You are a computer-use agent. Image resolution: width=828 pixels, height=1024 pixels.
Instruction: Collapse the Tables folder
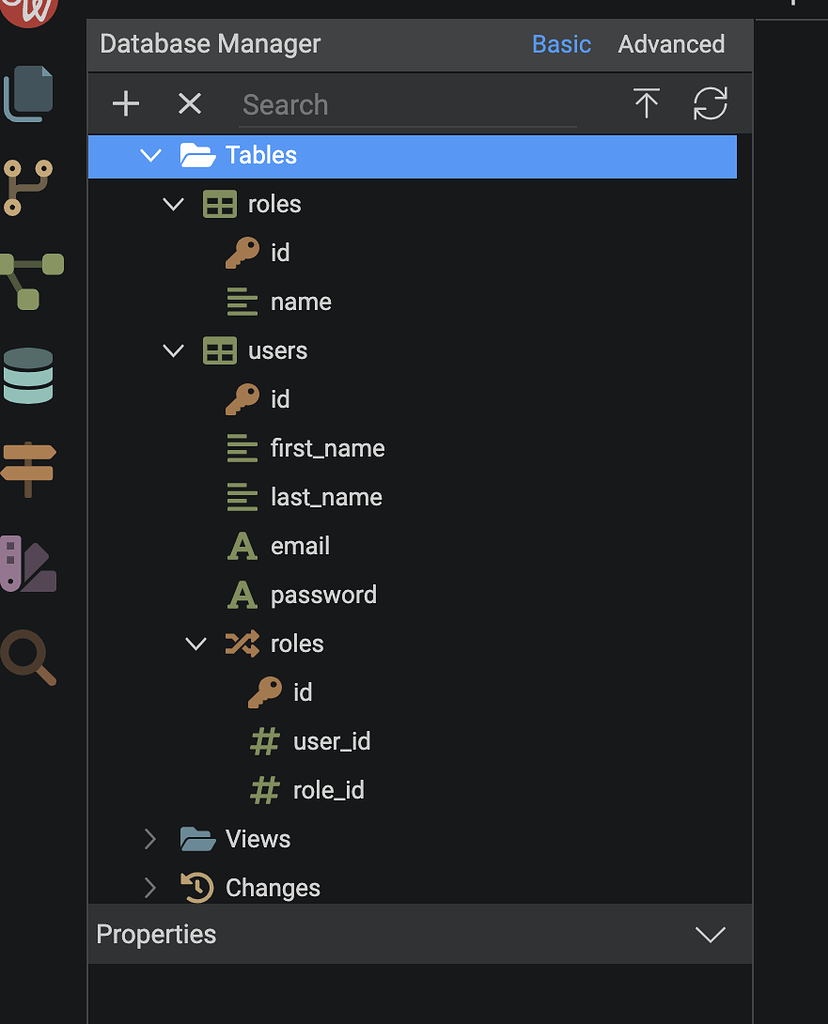point(150,155)
